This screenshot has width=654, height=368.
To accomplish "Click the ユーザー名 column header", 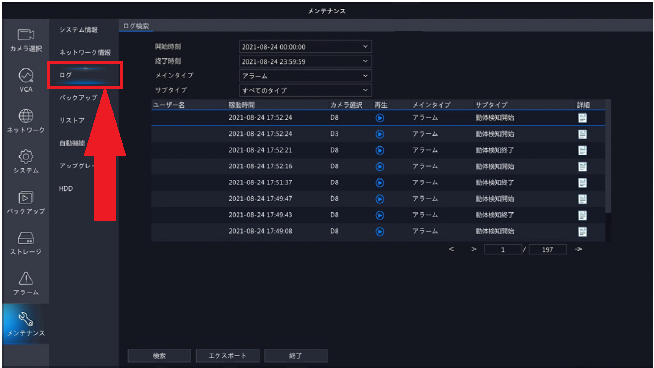I will [x=169, y=105].
